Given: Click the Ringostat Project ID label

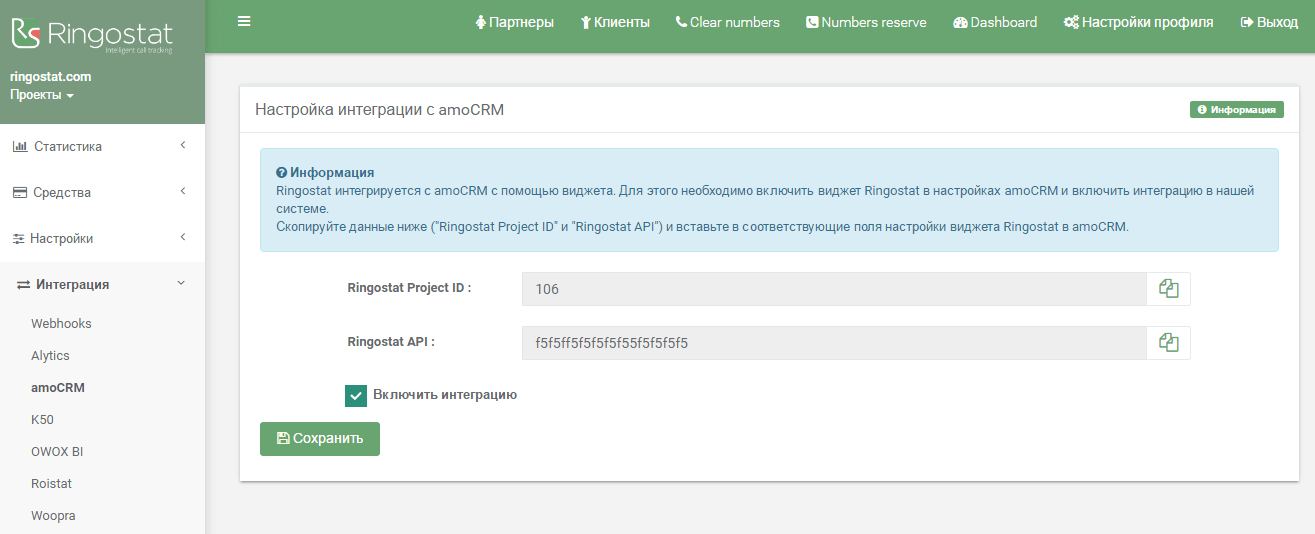Looking at the screenshot, I should pos(409,287).
